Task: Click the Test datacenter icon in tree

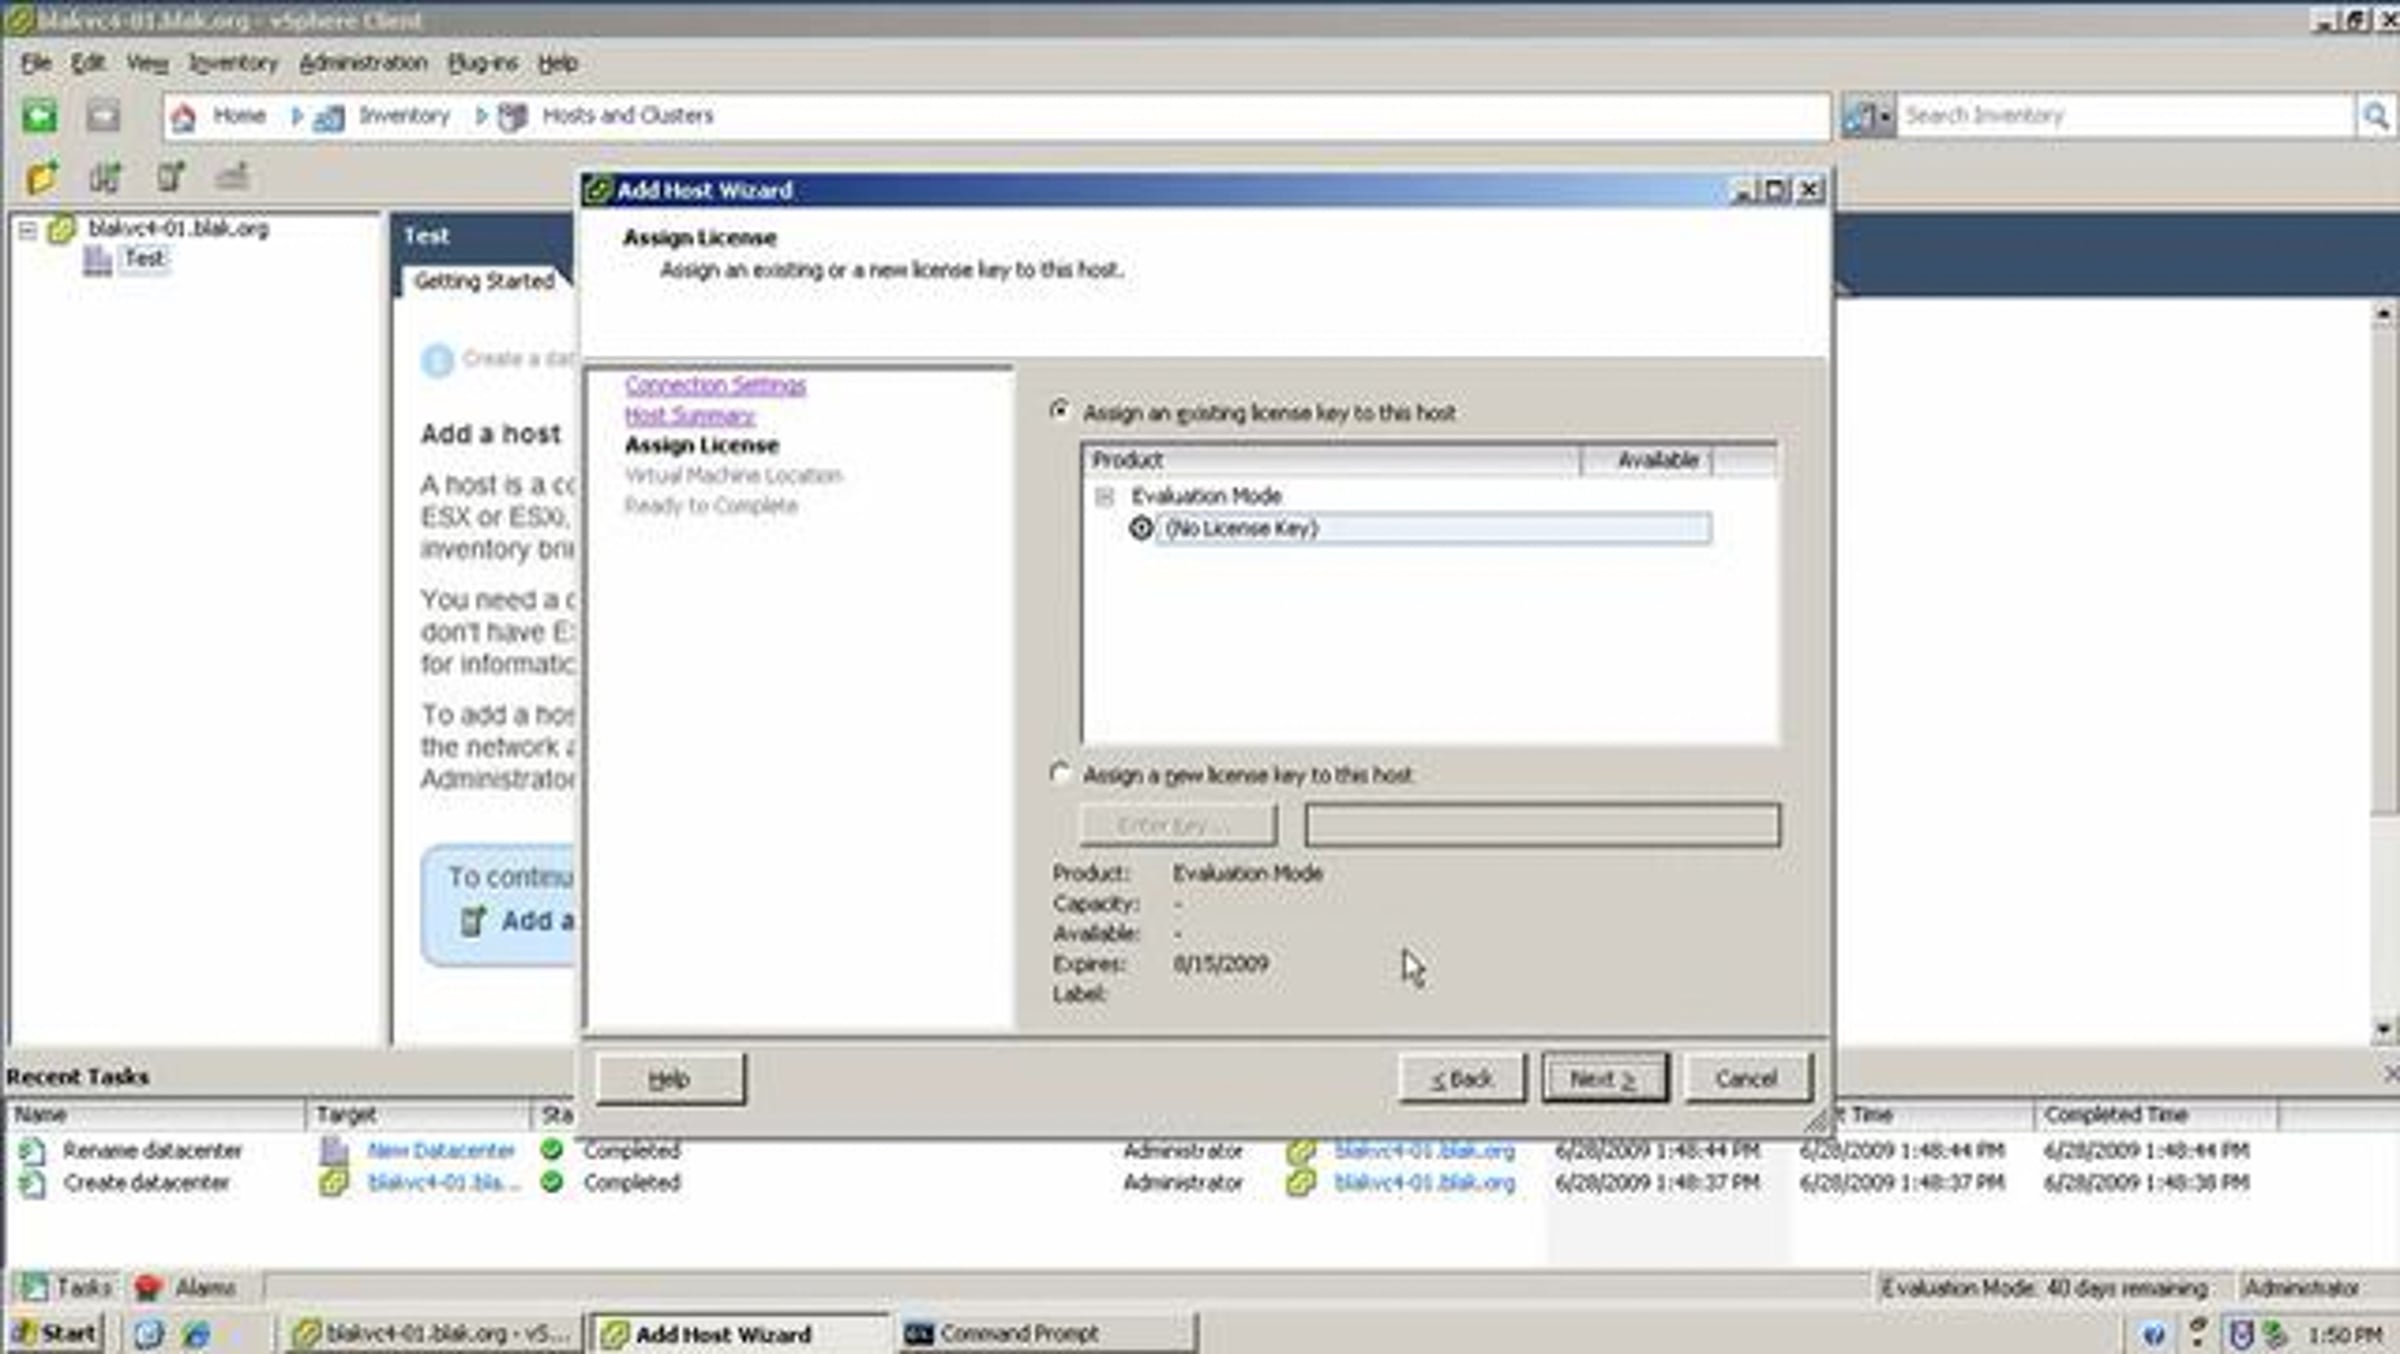Action: pyautogui.click(x=97, y=260)
